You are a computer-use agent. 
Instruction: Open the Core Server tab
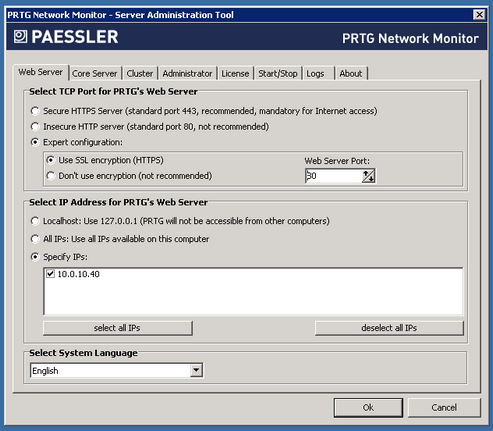click(x=95, y=73)
